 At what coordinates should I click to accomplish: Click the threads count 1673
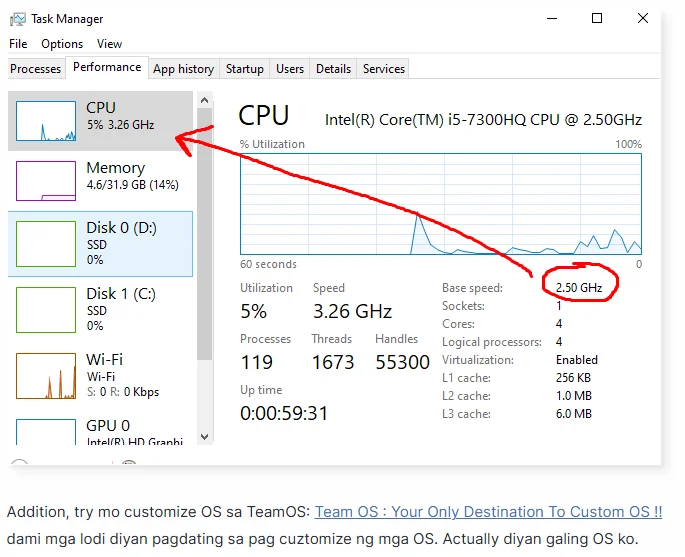333,362
